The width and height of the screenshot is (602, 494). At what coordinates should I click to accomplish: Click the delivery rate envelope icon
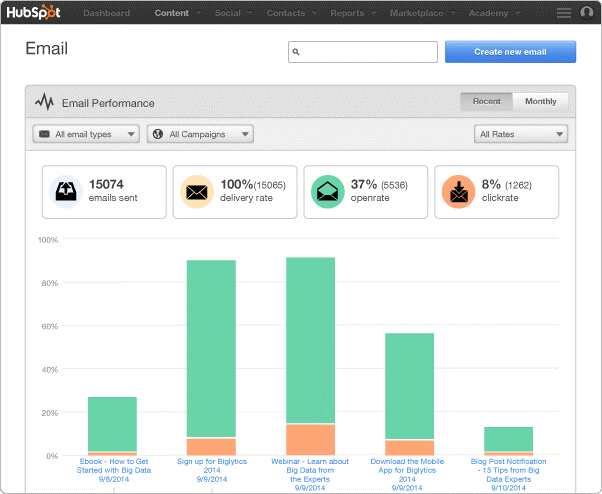(197, 192)
